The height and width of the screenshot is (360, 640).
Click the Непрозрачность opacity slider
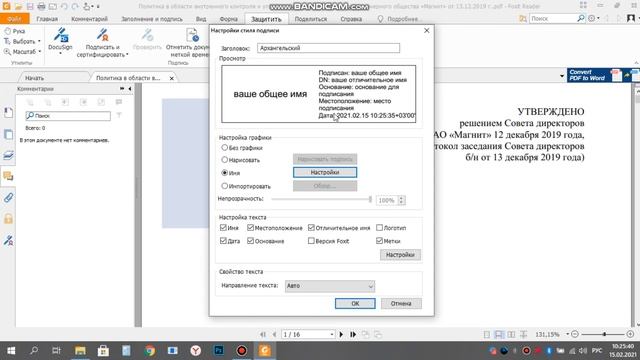[x=322, y=200]
